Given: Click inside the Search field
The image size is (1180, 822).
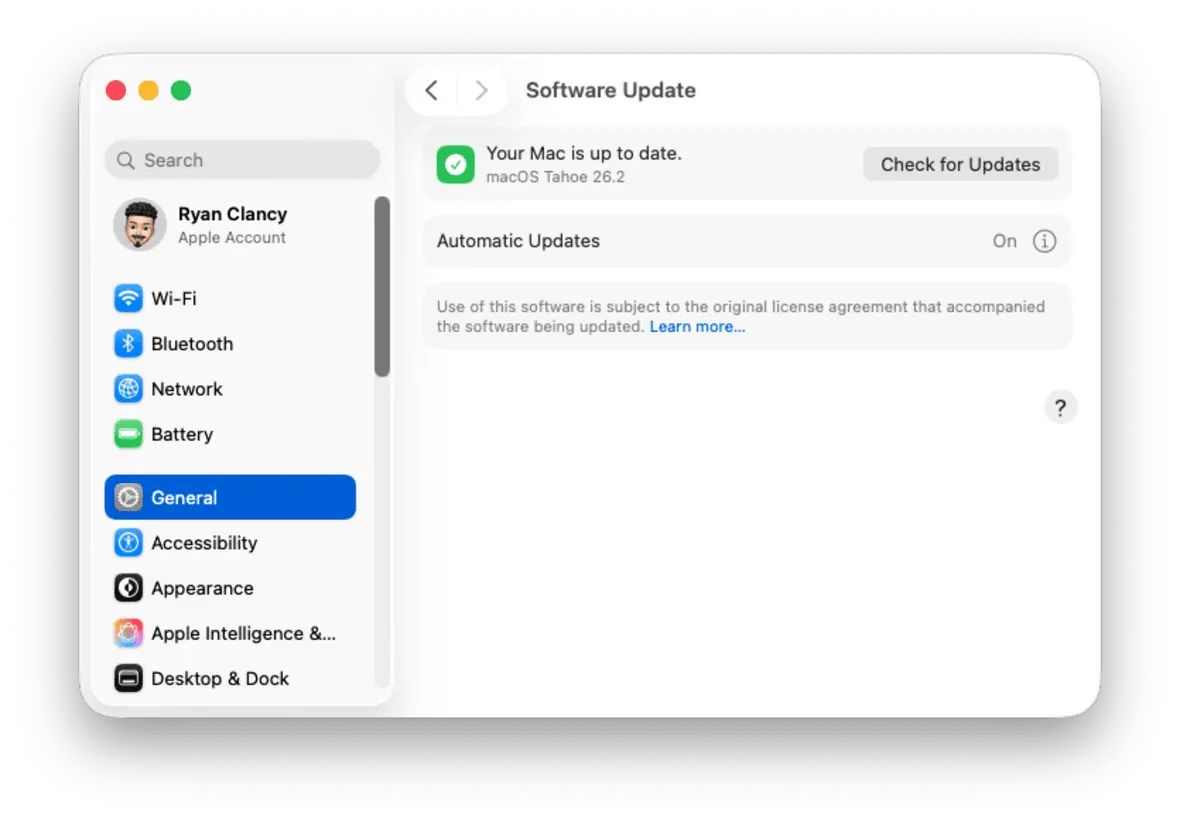Looking at the screenshot, I should [x=242, y=160].
